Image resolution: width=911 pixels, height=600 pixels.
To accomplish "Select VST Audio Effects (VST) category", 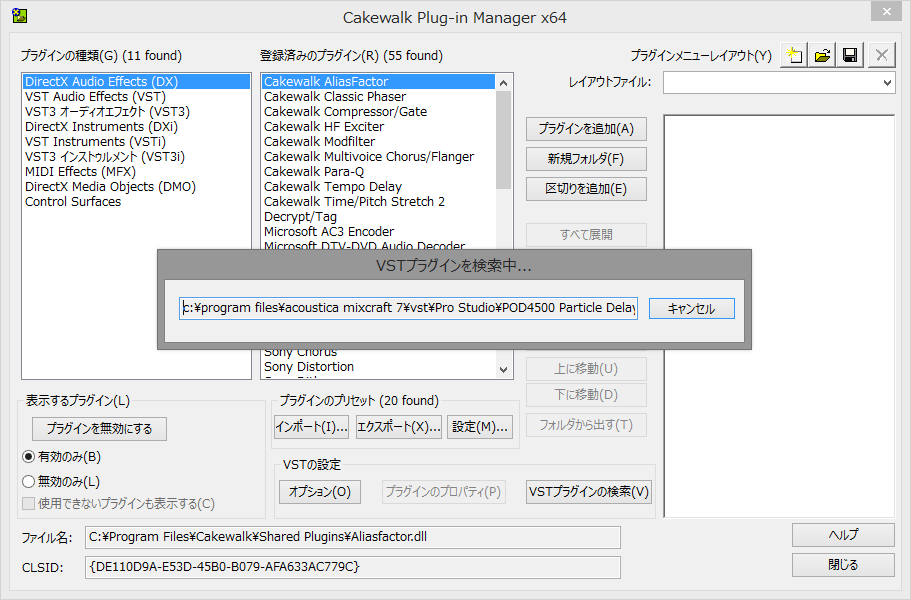I will 137,97.
